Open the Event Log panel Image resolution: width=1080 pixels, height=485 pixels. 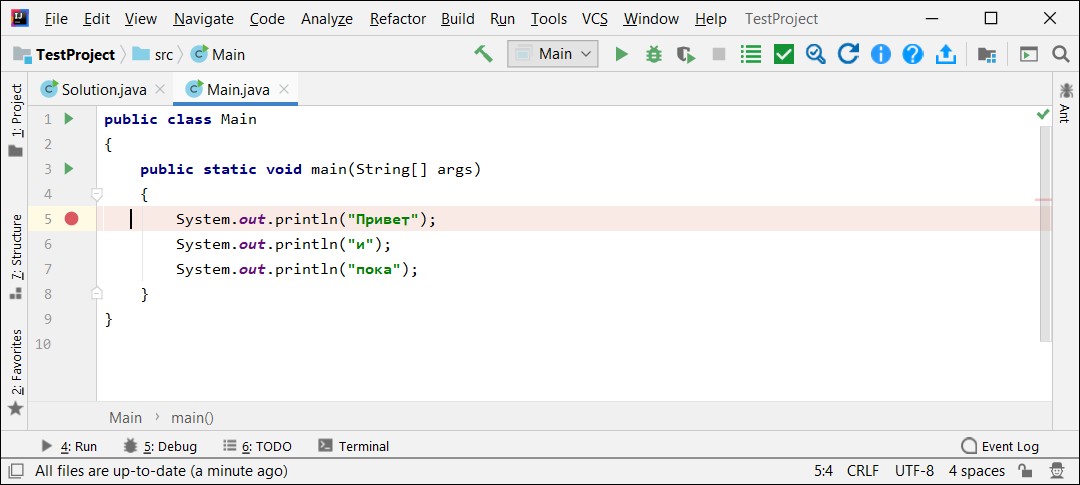999,446
